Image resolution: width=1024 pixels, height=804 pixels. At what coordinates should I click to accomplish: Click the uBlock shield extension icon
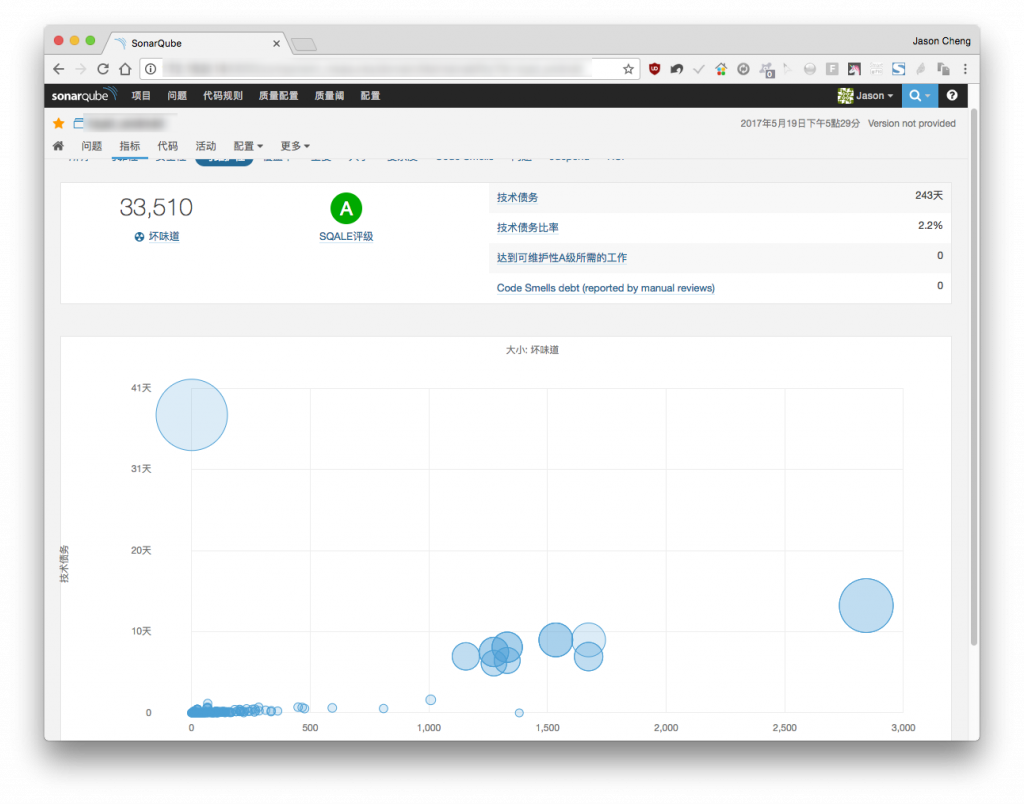pyautogui.click(x=654, y=69)
